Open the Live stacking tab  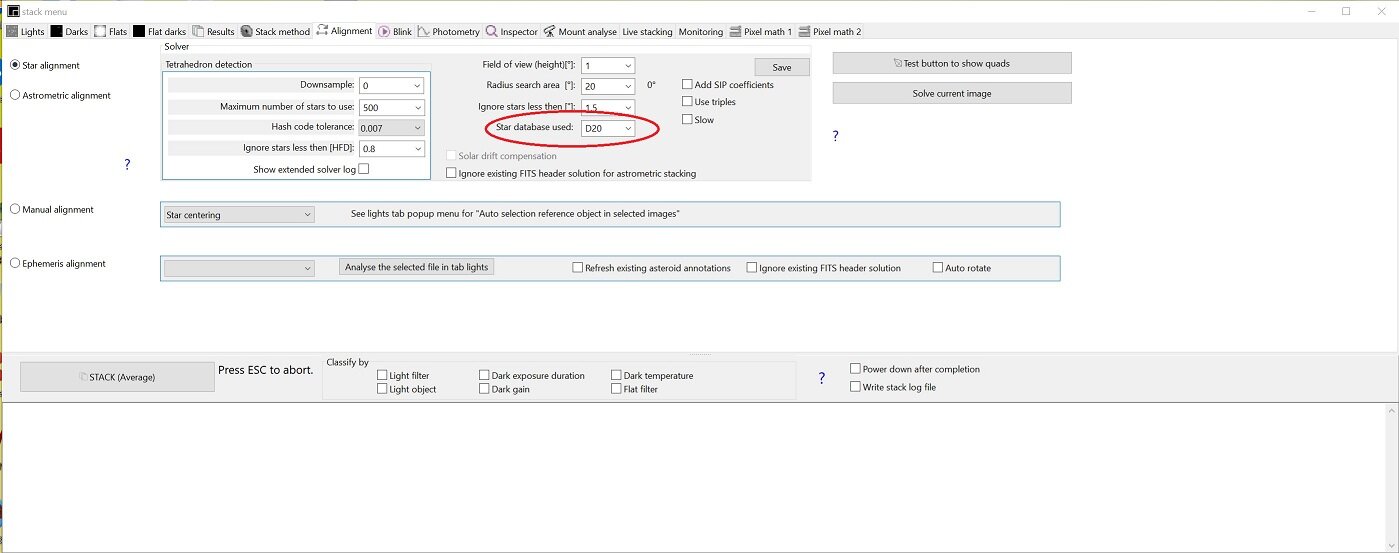click(647, 31)
